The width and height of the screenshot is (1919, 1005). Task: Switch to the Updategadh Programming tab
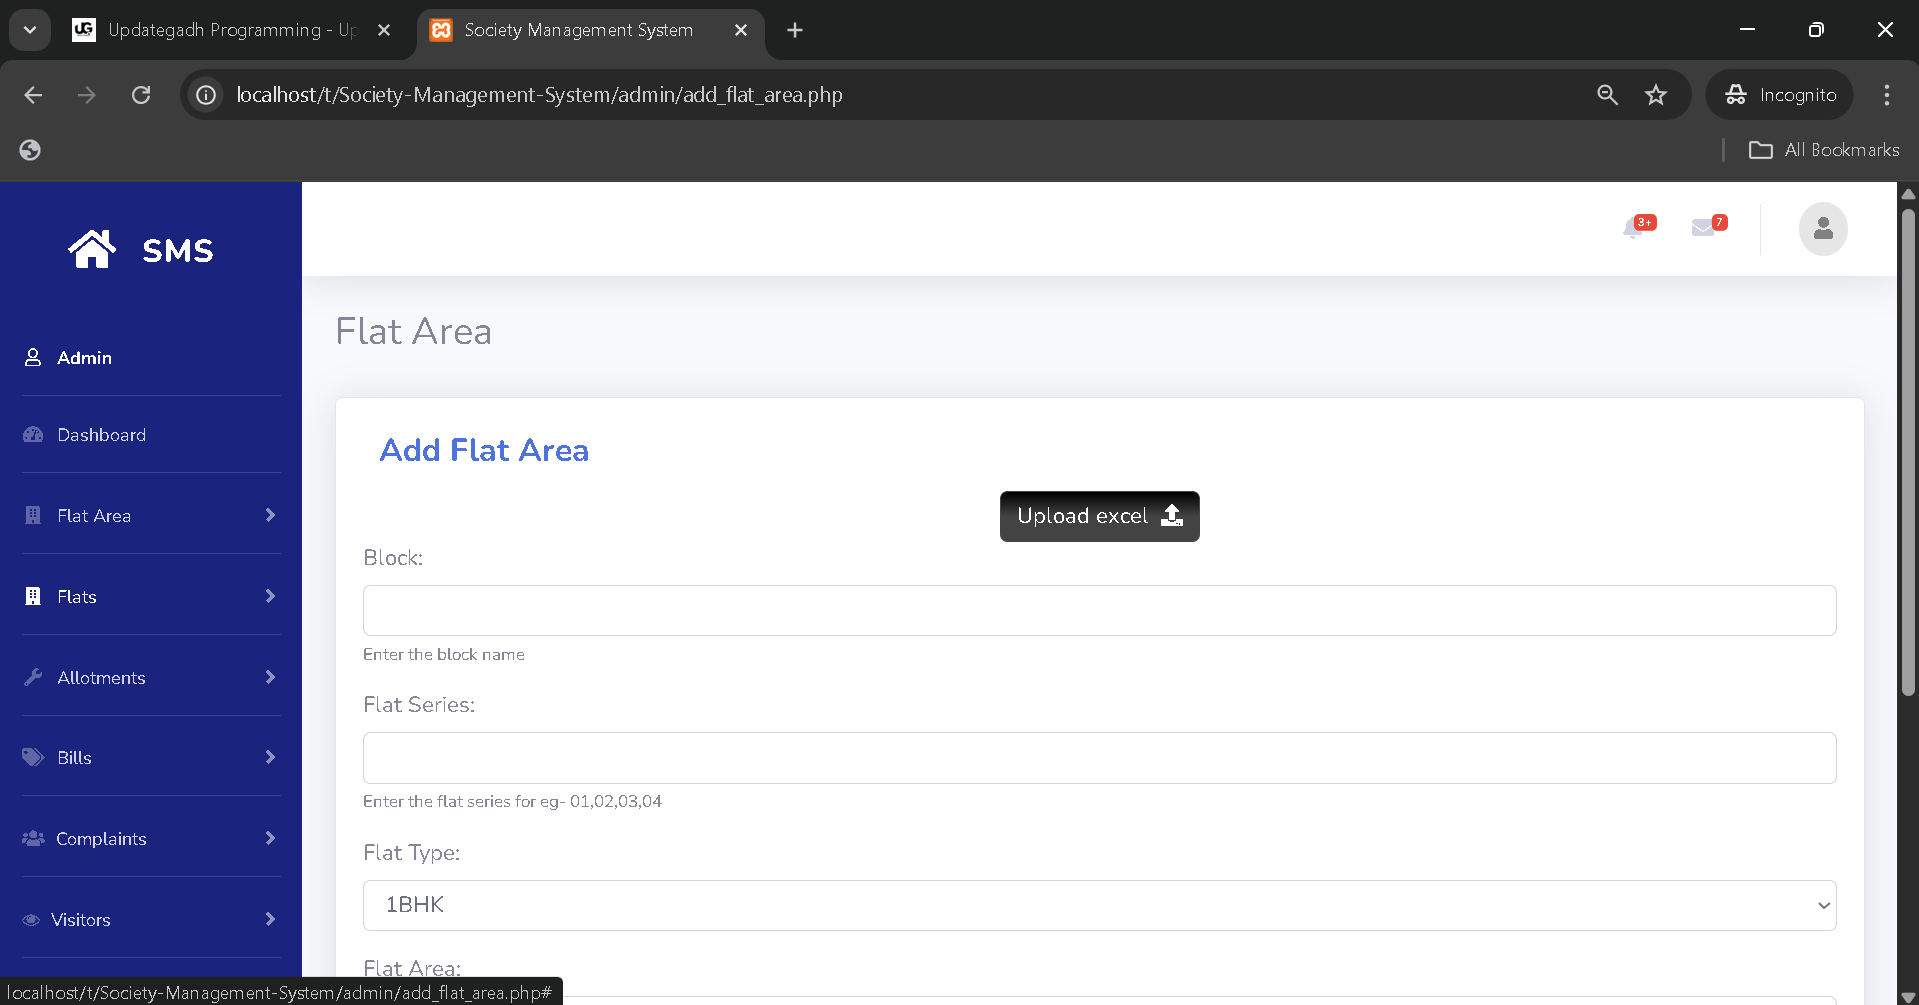point(230,30)
